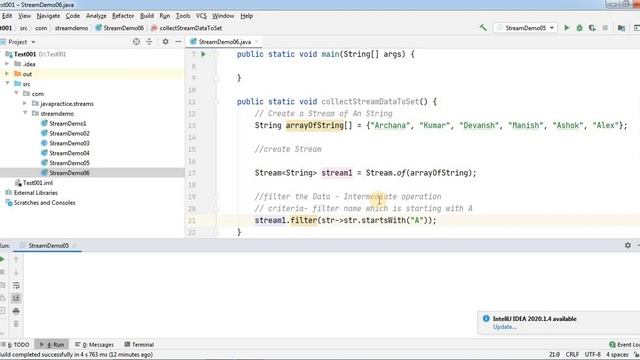
Task: Collapse all icon in Project panel
Action: click(149, 42)
